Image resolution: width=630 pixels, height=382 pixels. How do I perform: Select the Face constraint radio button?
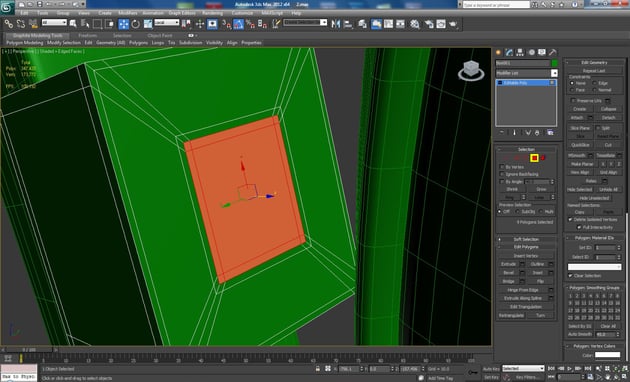pyautogui.click(x=572, y=90)
